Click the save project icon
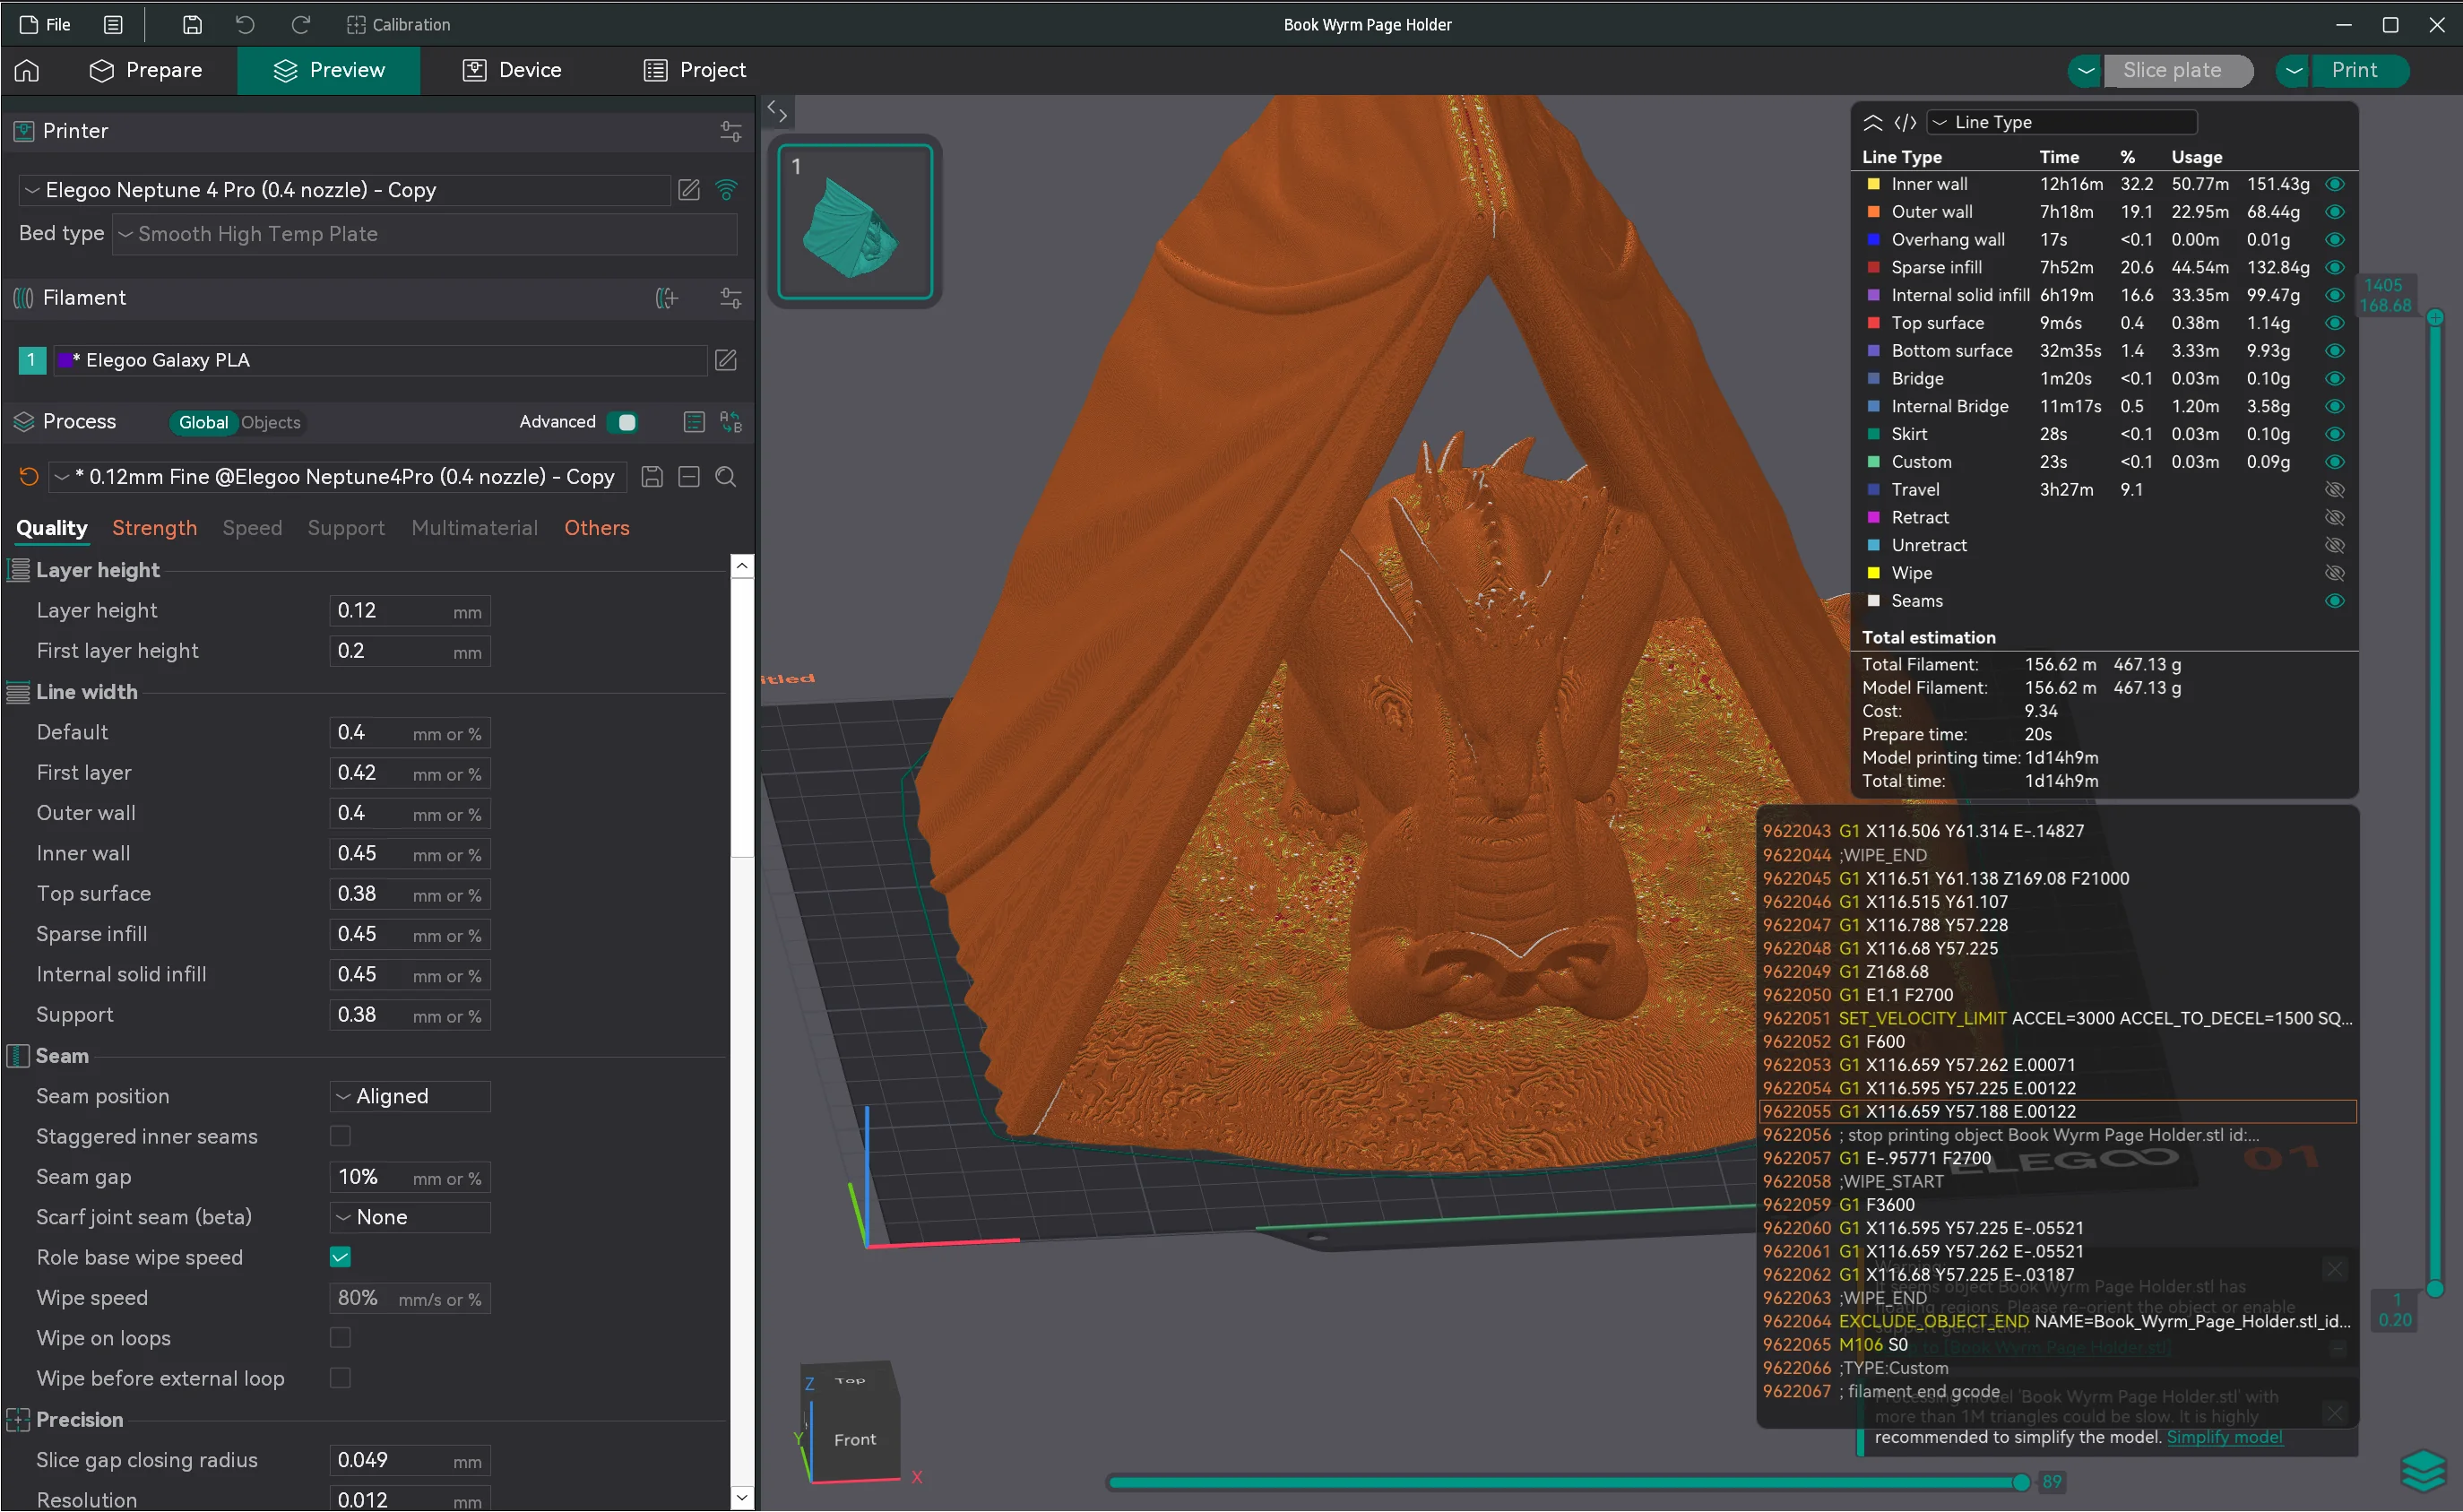The width and height of the screenshot is (2463, 1512). pos(192,25)
